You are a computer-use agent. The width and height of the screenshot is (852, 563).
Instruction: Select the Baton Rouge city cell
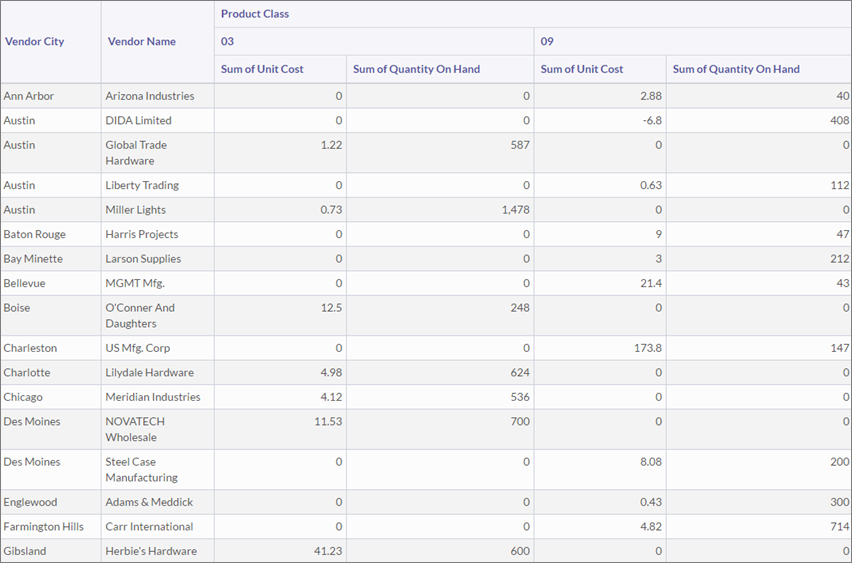[35, 234]
